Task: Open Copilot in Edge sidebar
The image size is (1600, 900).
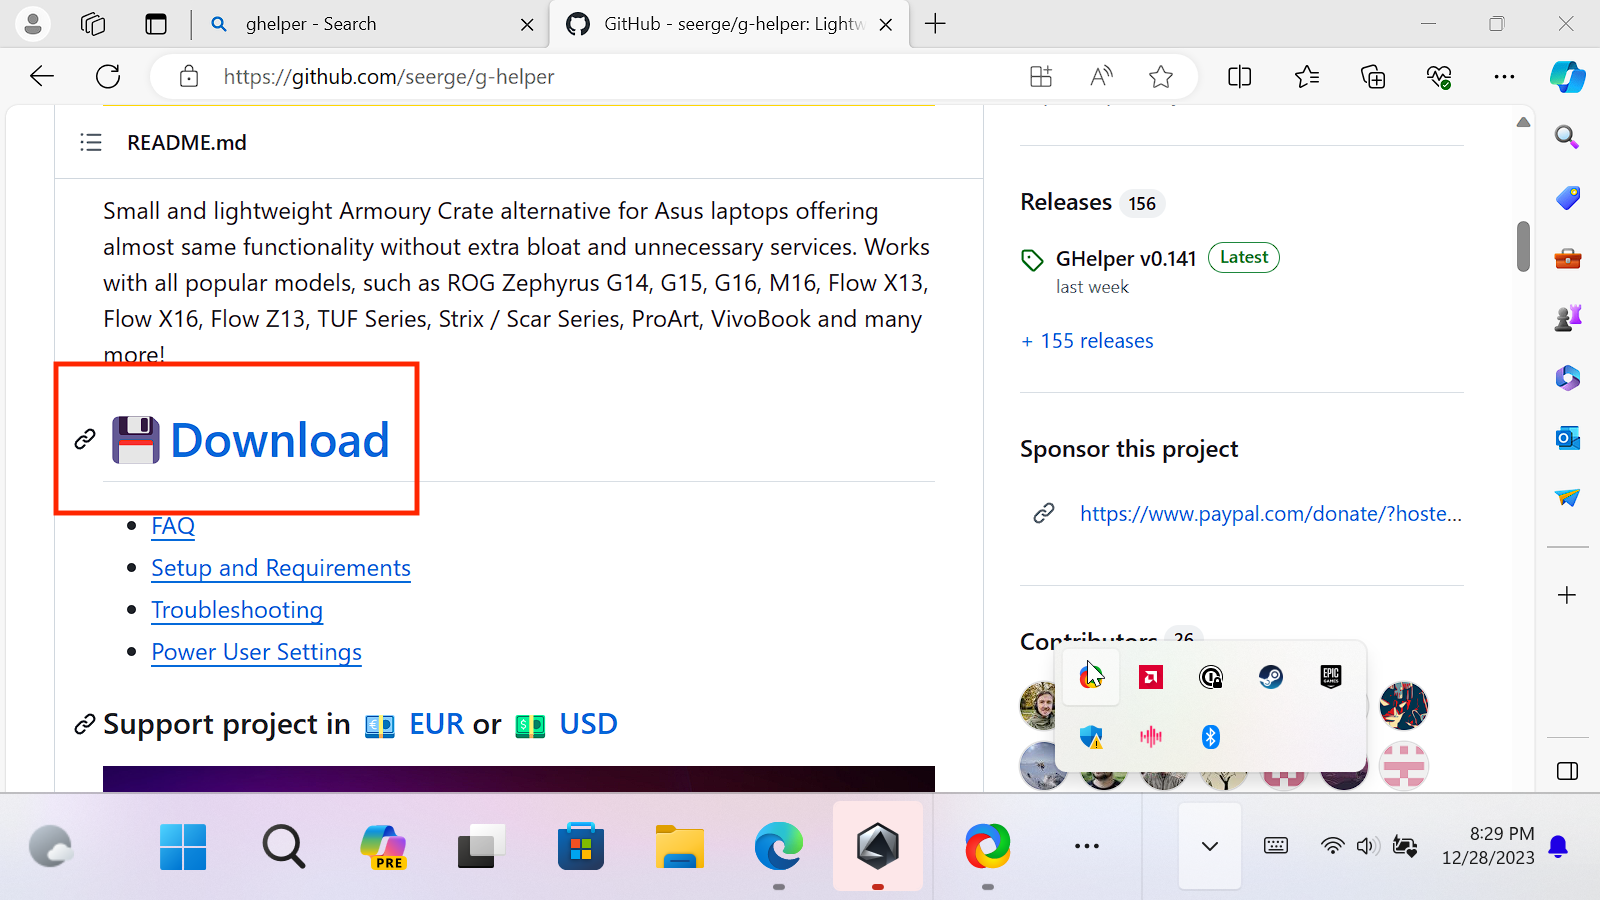Action: (1567, 77)
